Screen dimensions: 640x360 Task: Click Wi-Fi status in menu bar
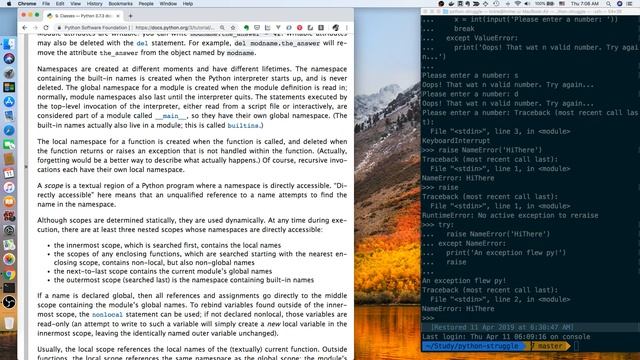[x=518, y=4]
